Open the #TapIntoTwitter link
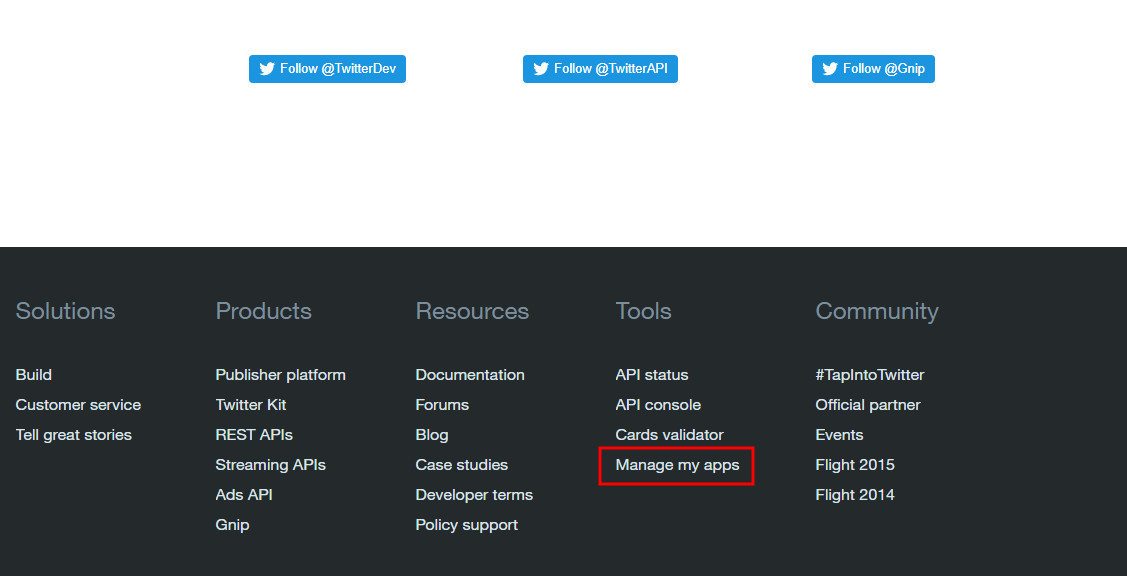The width and height of the screenshot is (1127, 576). (870, 375)
